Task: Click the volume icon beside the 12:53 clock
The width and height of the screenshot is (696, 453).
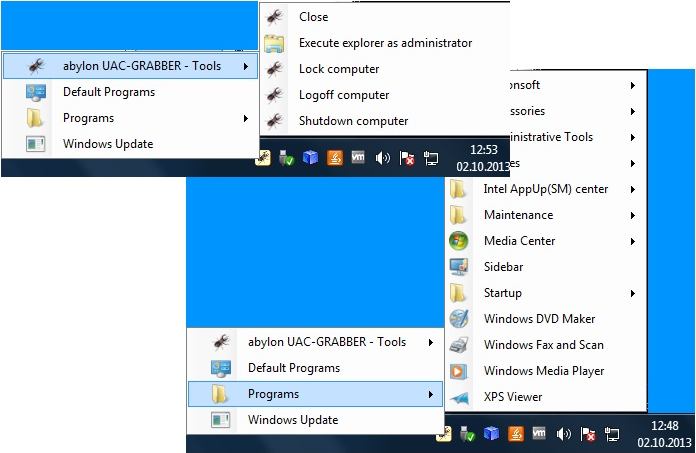Action: pyautogui.click(x=382, y=157)
